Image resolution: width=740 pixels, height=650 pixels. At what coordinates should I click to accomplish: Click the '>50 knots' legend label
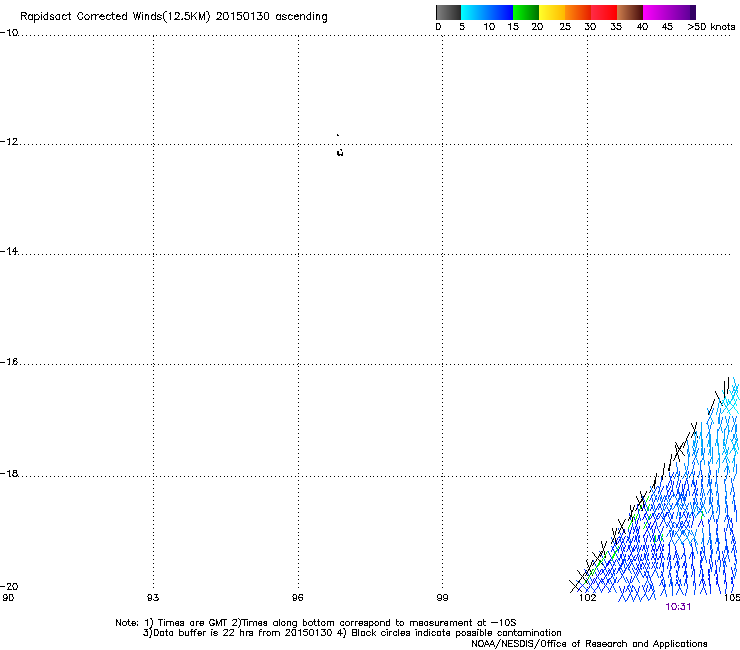(x=711, y=27)
